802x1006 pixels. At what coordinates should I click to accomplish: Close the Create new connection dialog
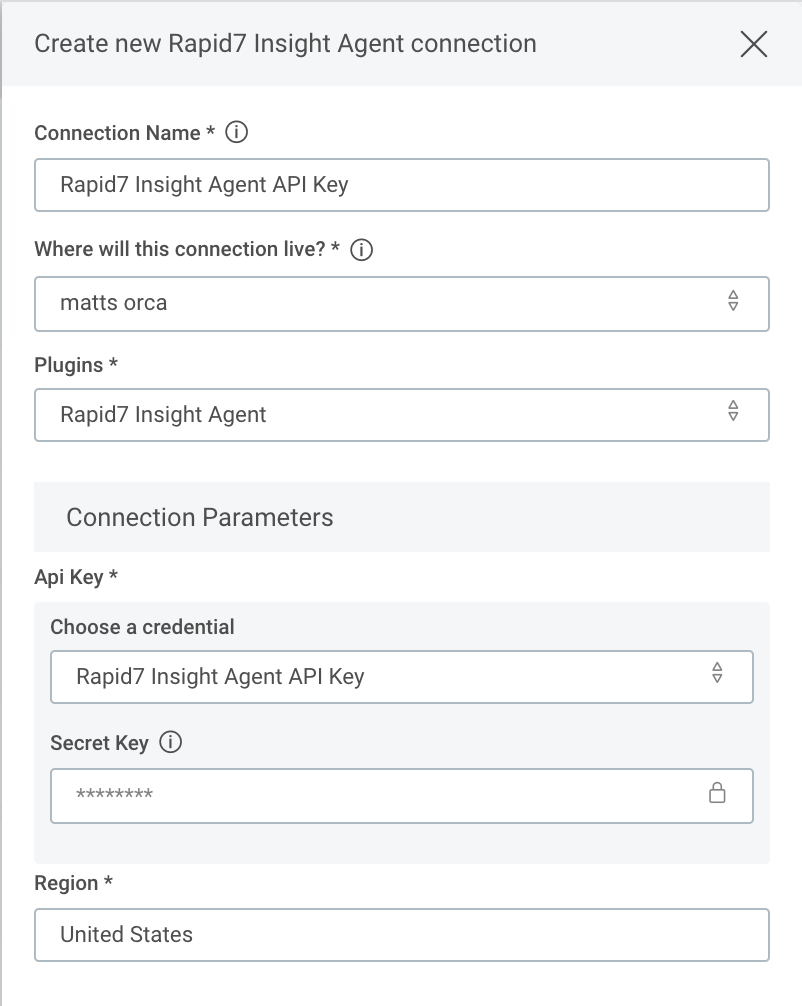753,44
